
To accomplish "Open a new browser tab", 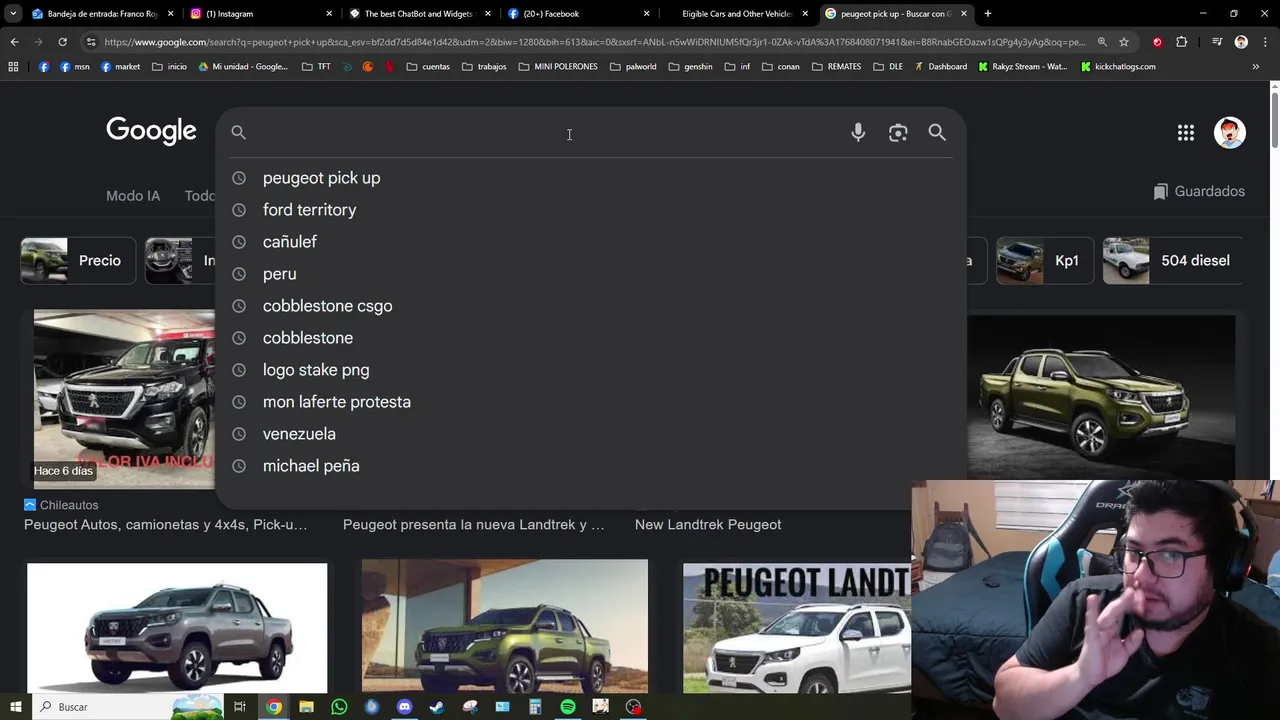I will (988, 14).
